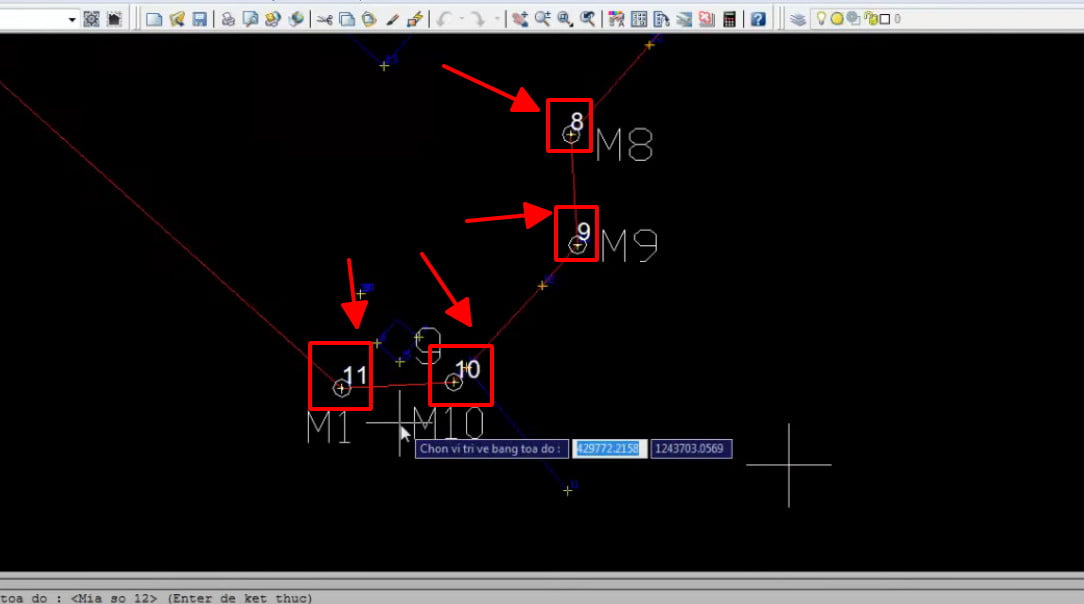Open the workspace settings gear icon
1084x604 pixels.
coord(91,19)
